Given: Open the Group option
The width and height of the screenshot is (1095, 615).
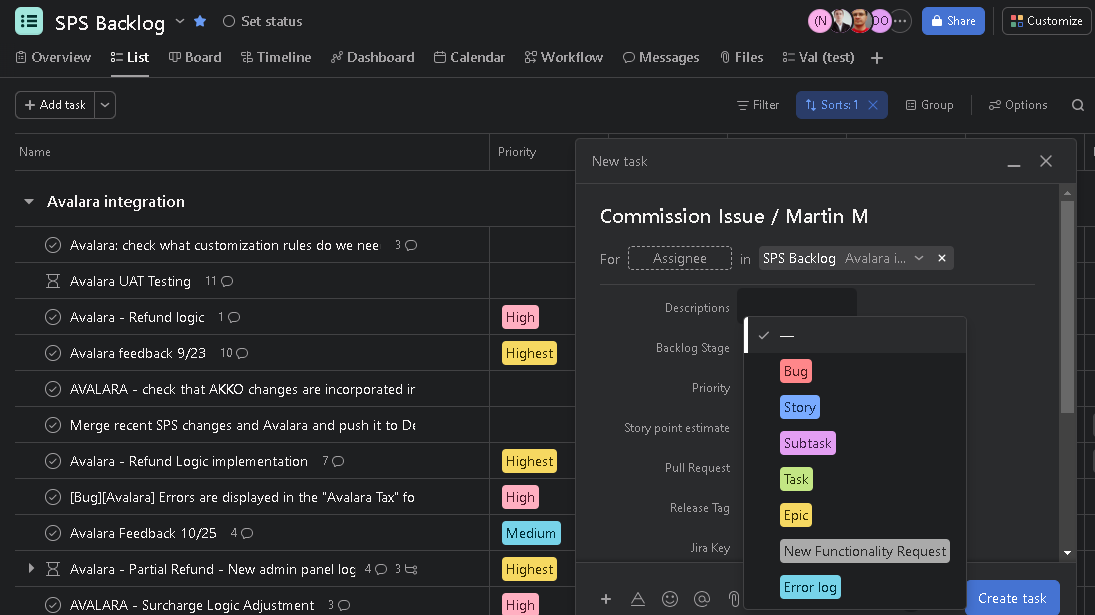Looking at the screenshot, I should (x=929, y=105).
